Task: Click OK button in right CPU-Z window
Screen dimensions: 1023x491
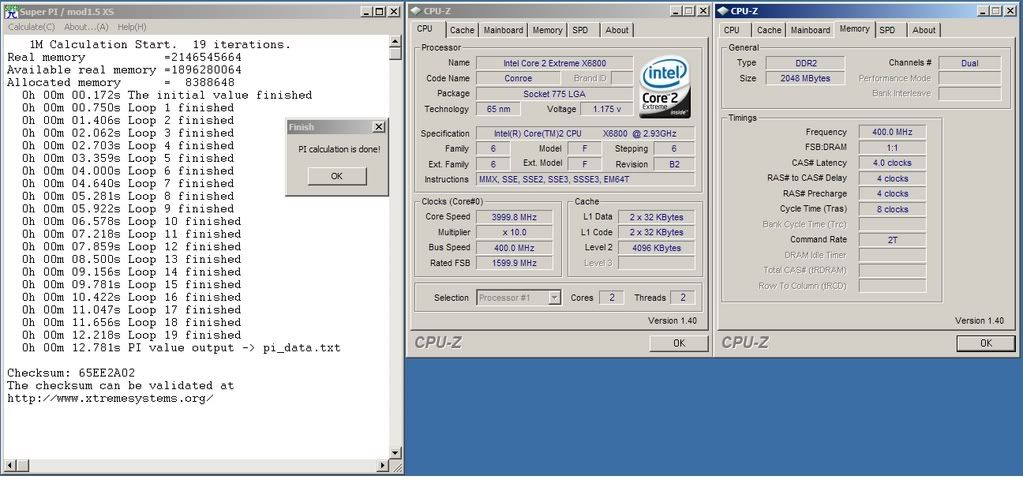Action: [985, 343]
